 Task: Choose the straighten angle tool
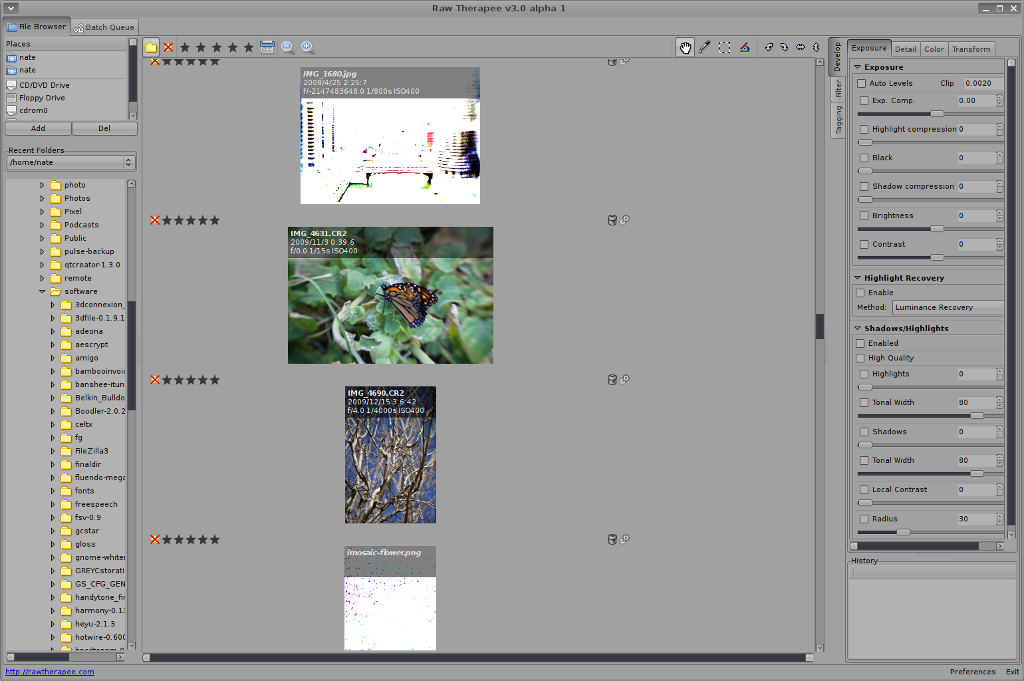pyautogui.click(x=745, y=47)
